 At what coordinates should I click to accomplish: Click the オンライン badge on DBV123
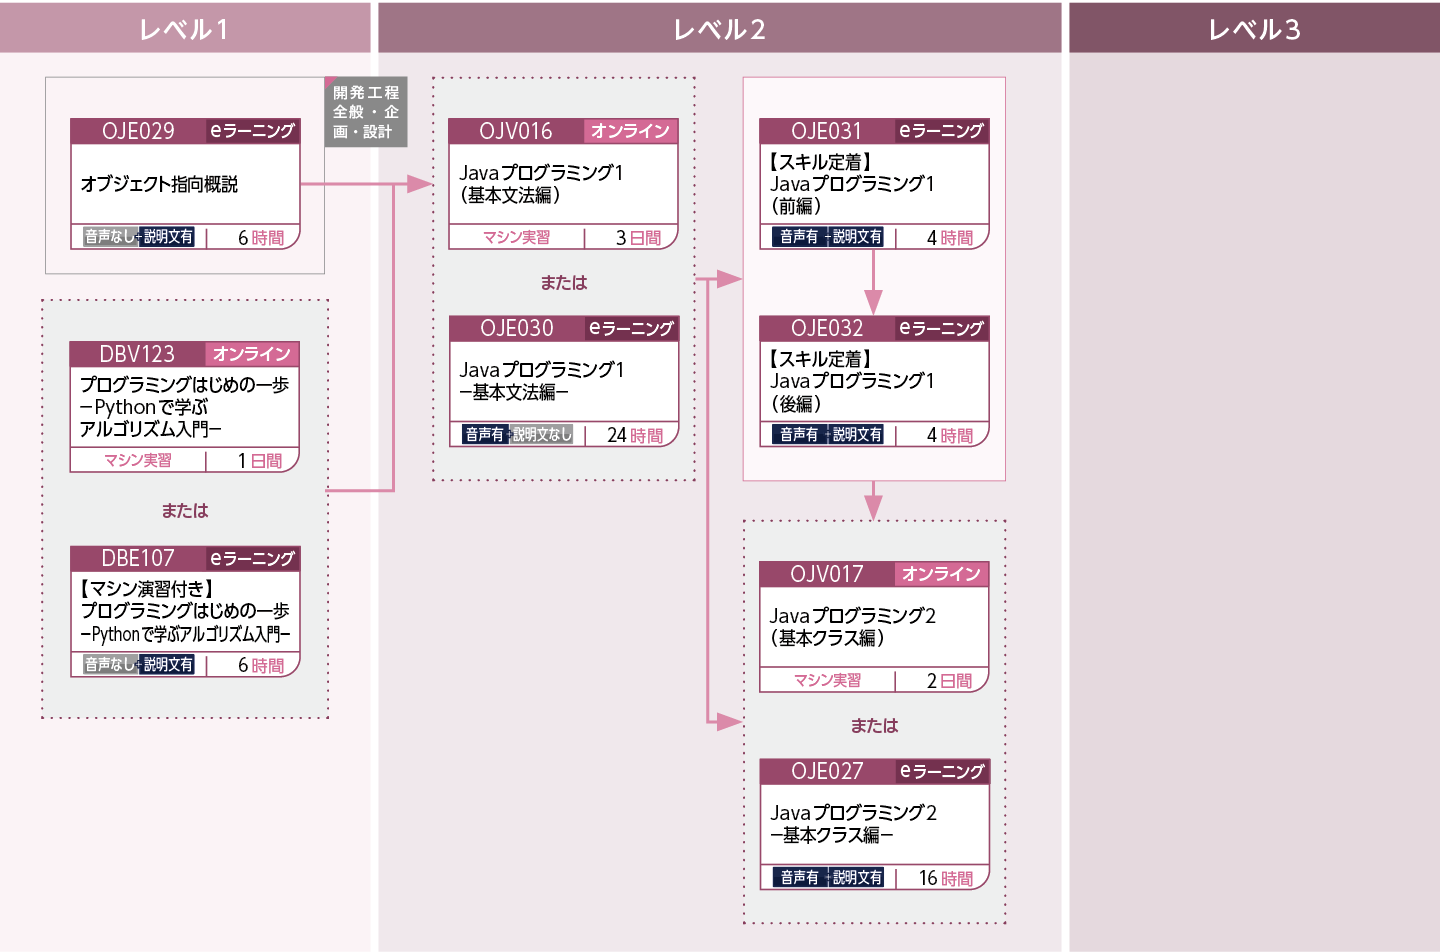point(252,354)
